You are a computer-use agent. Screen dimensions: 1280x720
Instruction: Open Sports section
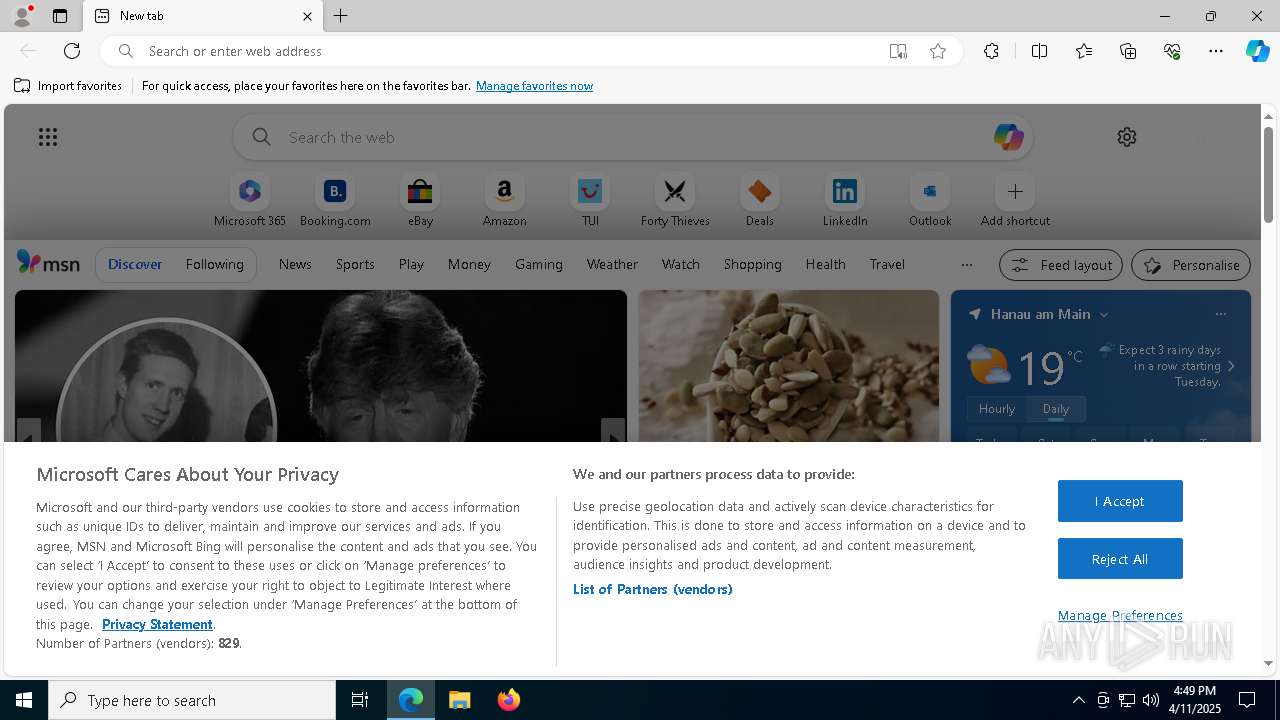(355, 264)
